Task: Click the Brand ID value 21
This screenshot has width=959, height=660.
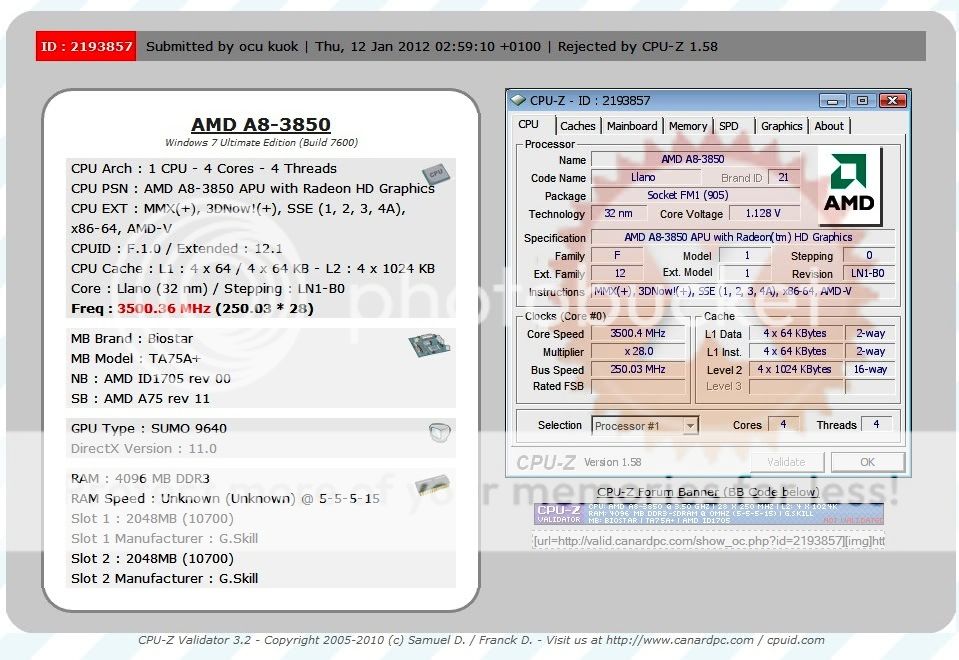Action: click(x=783, y=177)
